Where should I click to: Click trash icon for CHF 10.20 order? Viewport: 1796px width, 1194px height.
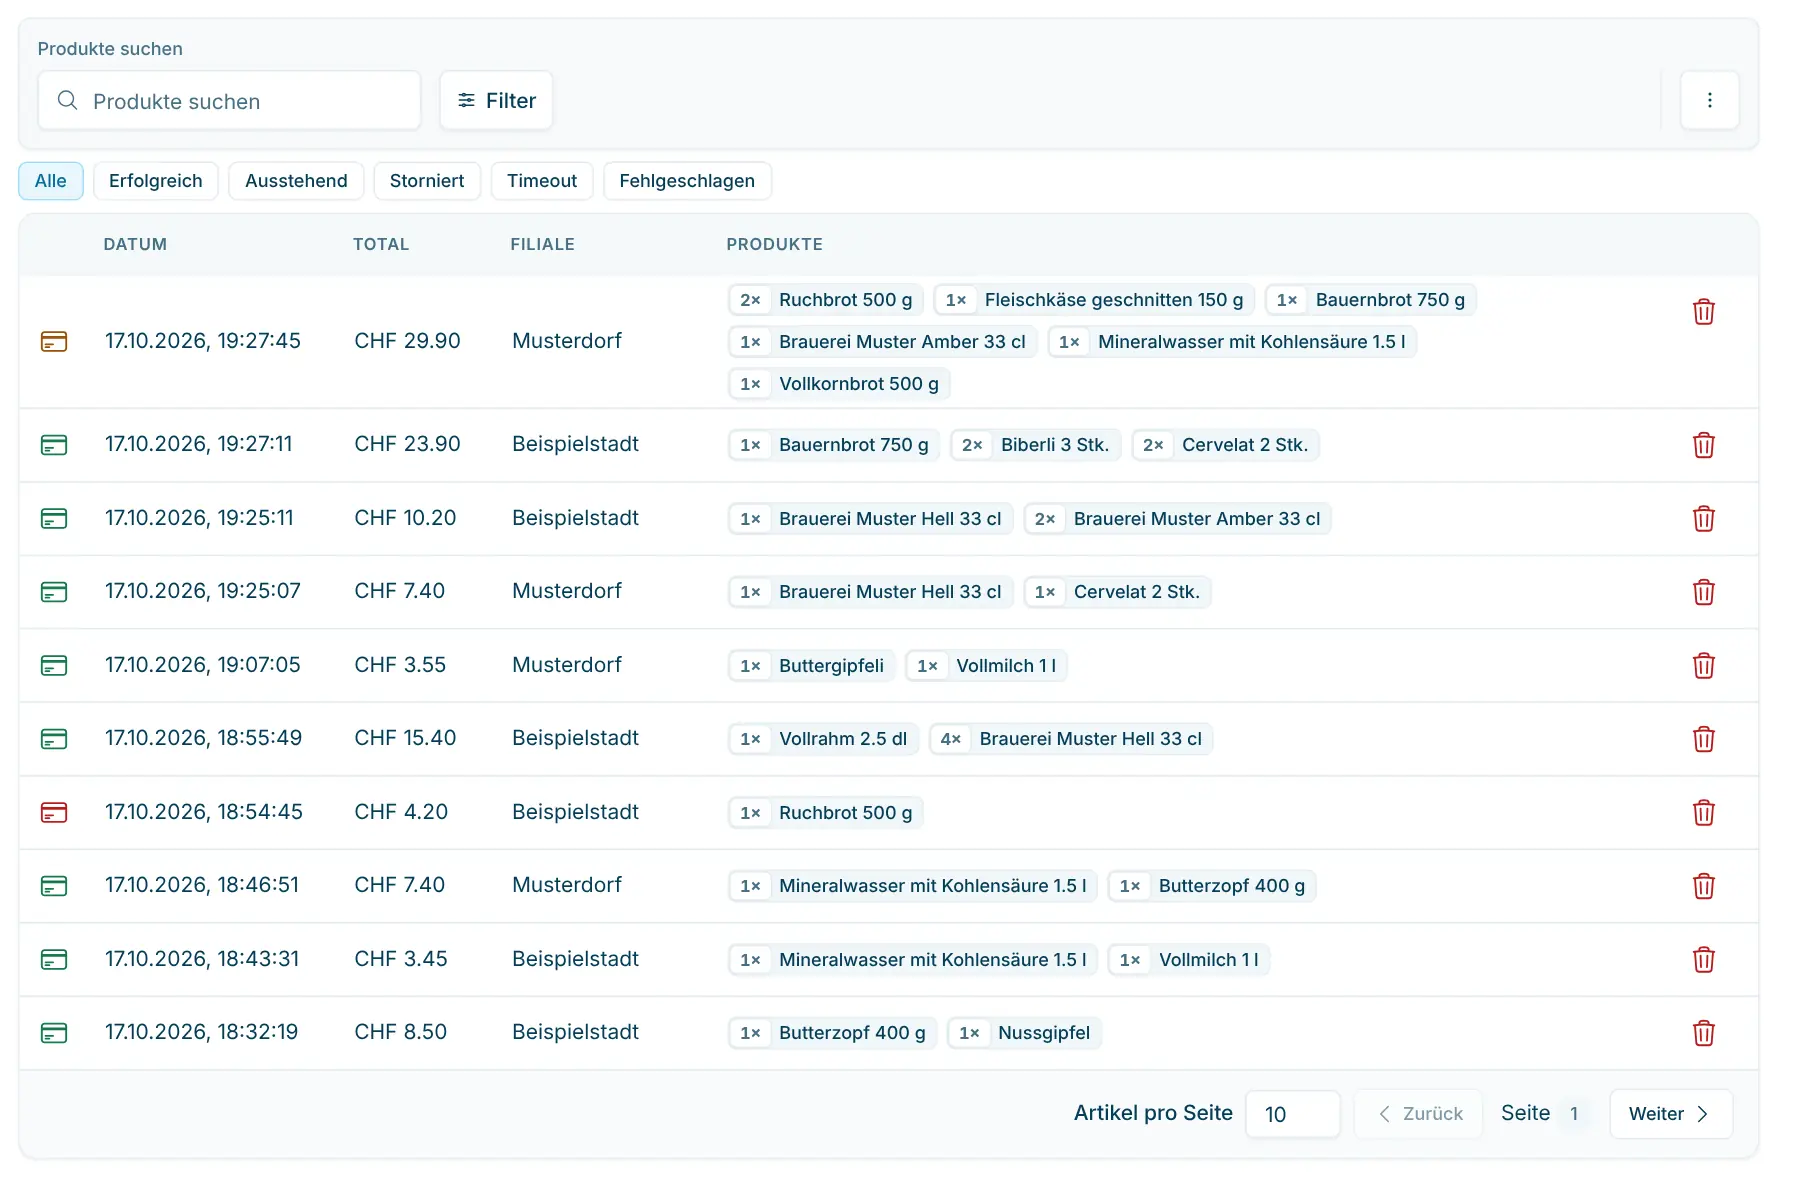pos(1703,519)
